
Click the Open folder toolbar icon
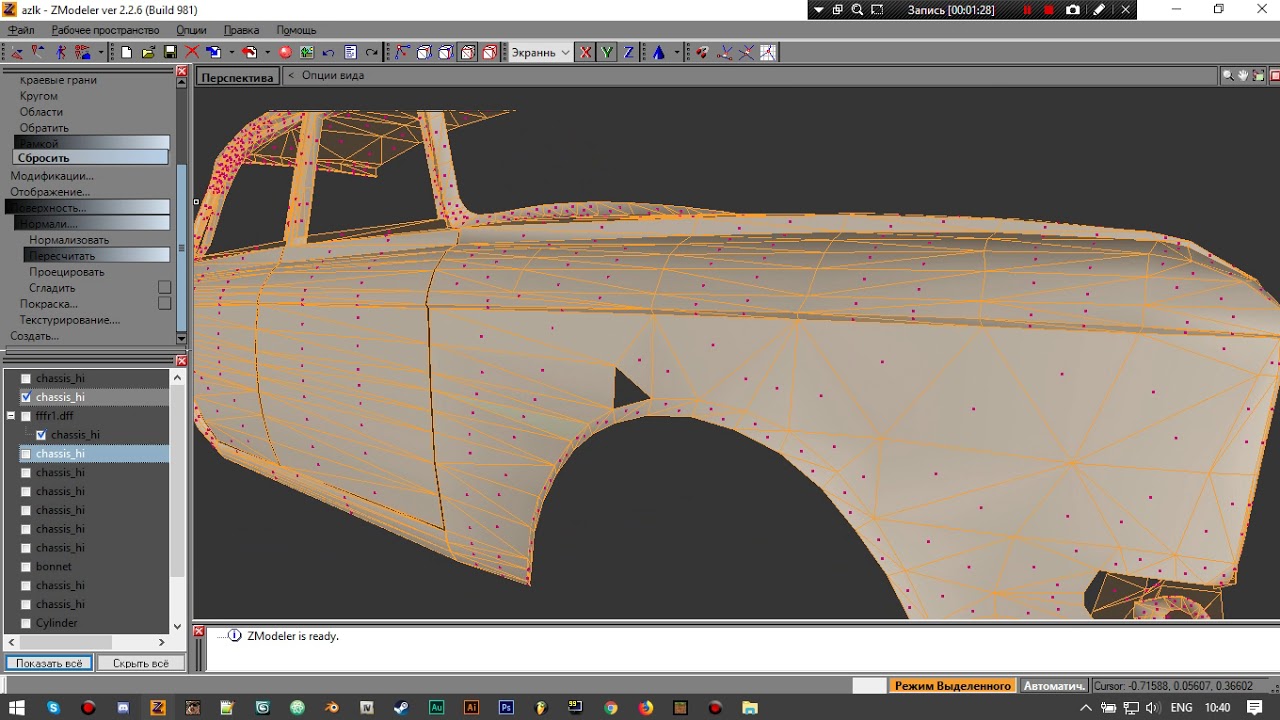(148, 52)
